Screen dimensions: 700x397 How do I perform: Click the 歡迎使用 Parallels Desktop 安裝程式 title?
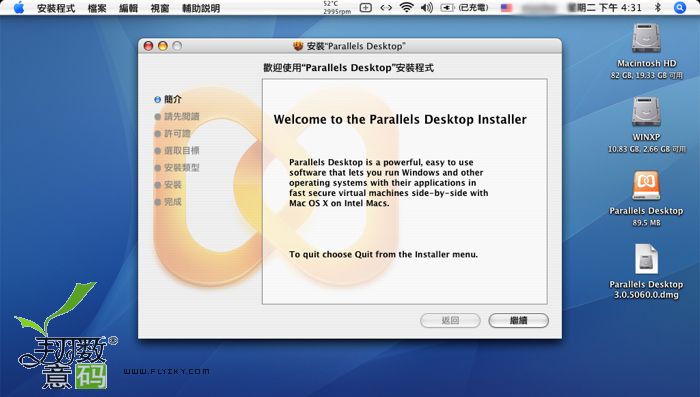(x=348, y=68)
